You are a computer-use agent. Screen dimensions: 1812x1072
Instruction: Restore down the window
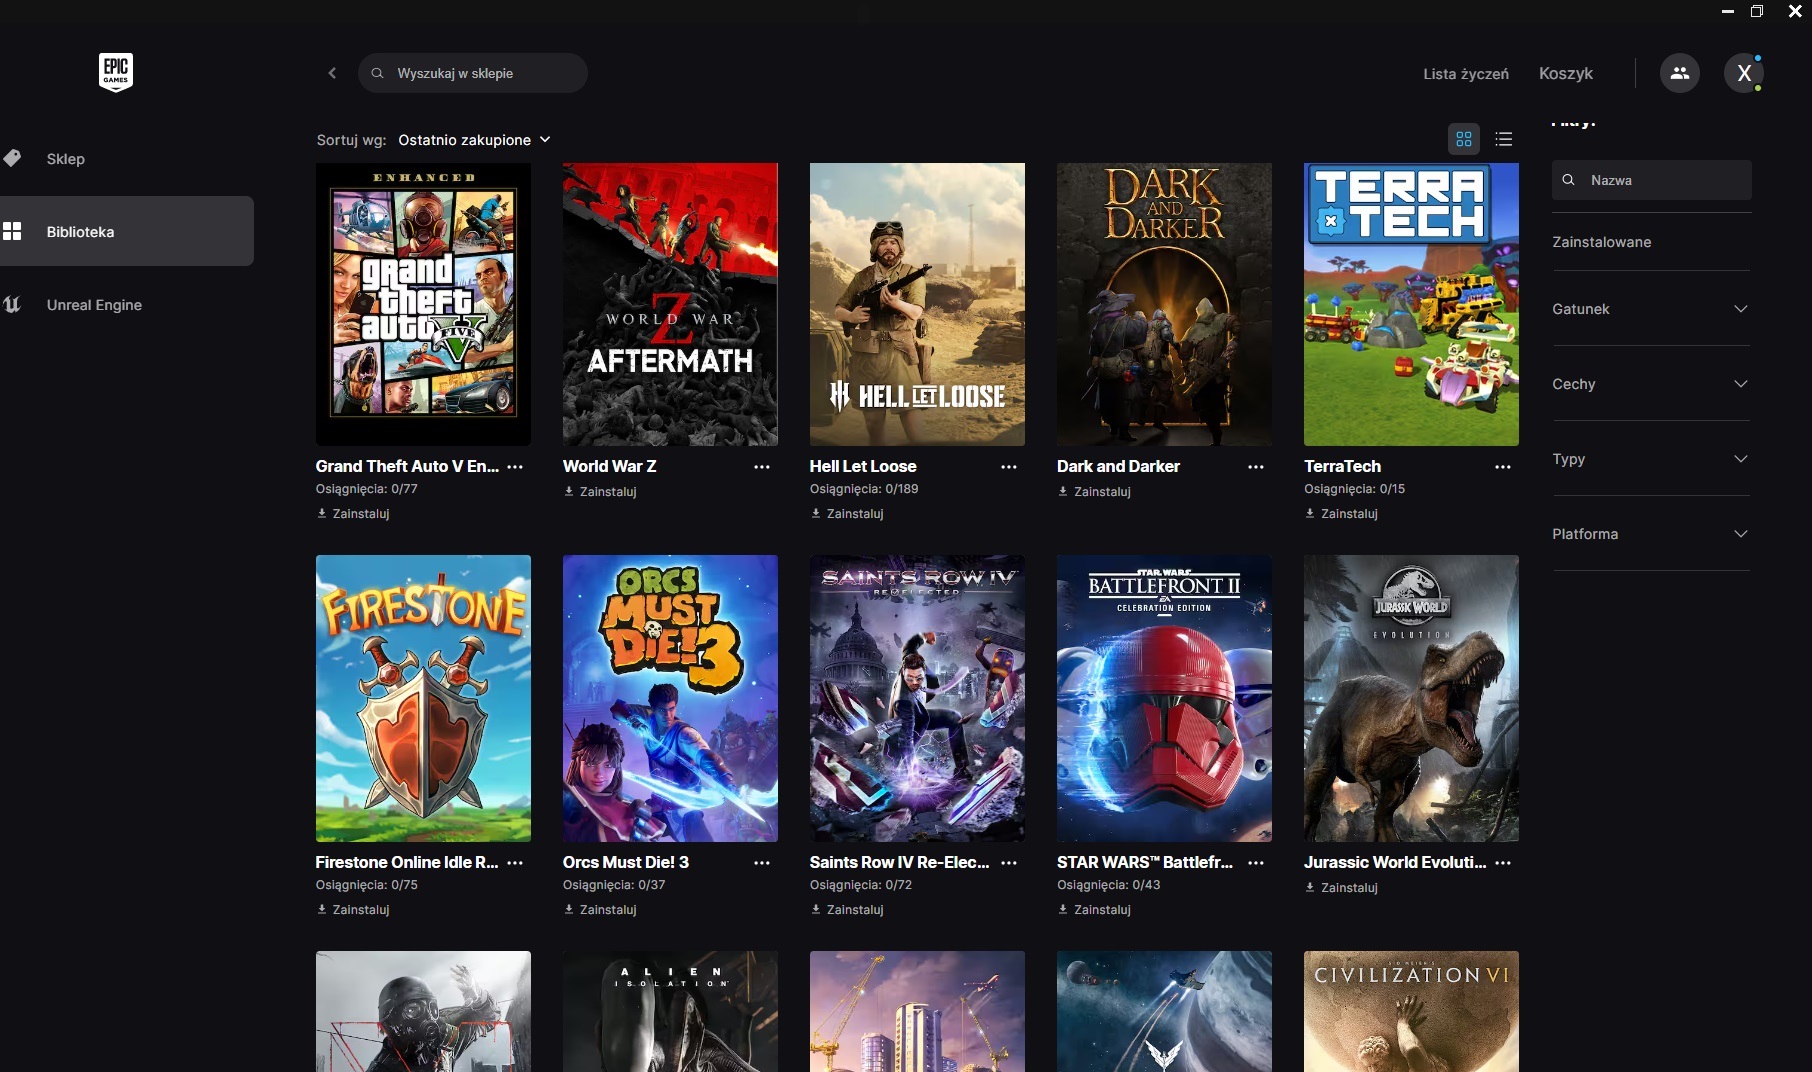coord(1757,11)
